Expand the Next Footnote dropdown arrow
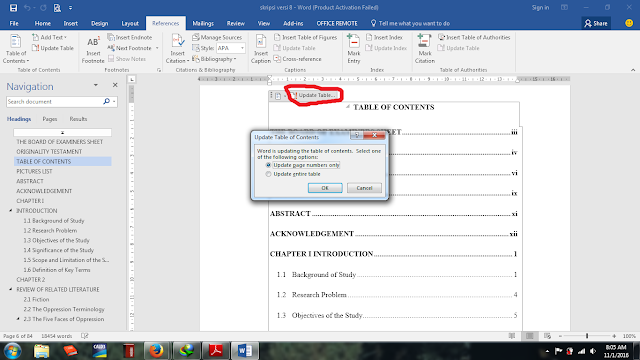Screen dimensions: 640x360 [157, 48]
